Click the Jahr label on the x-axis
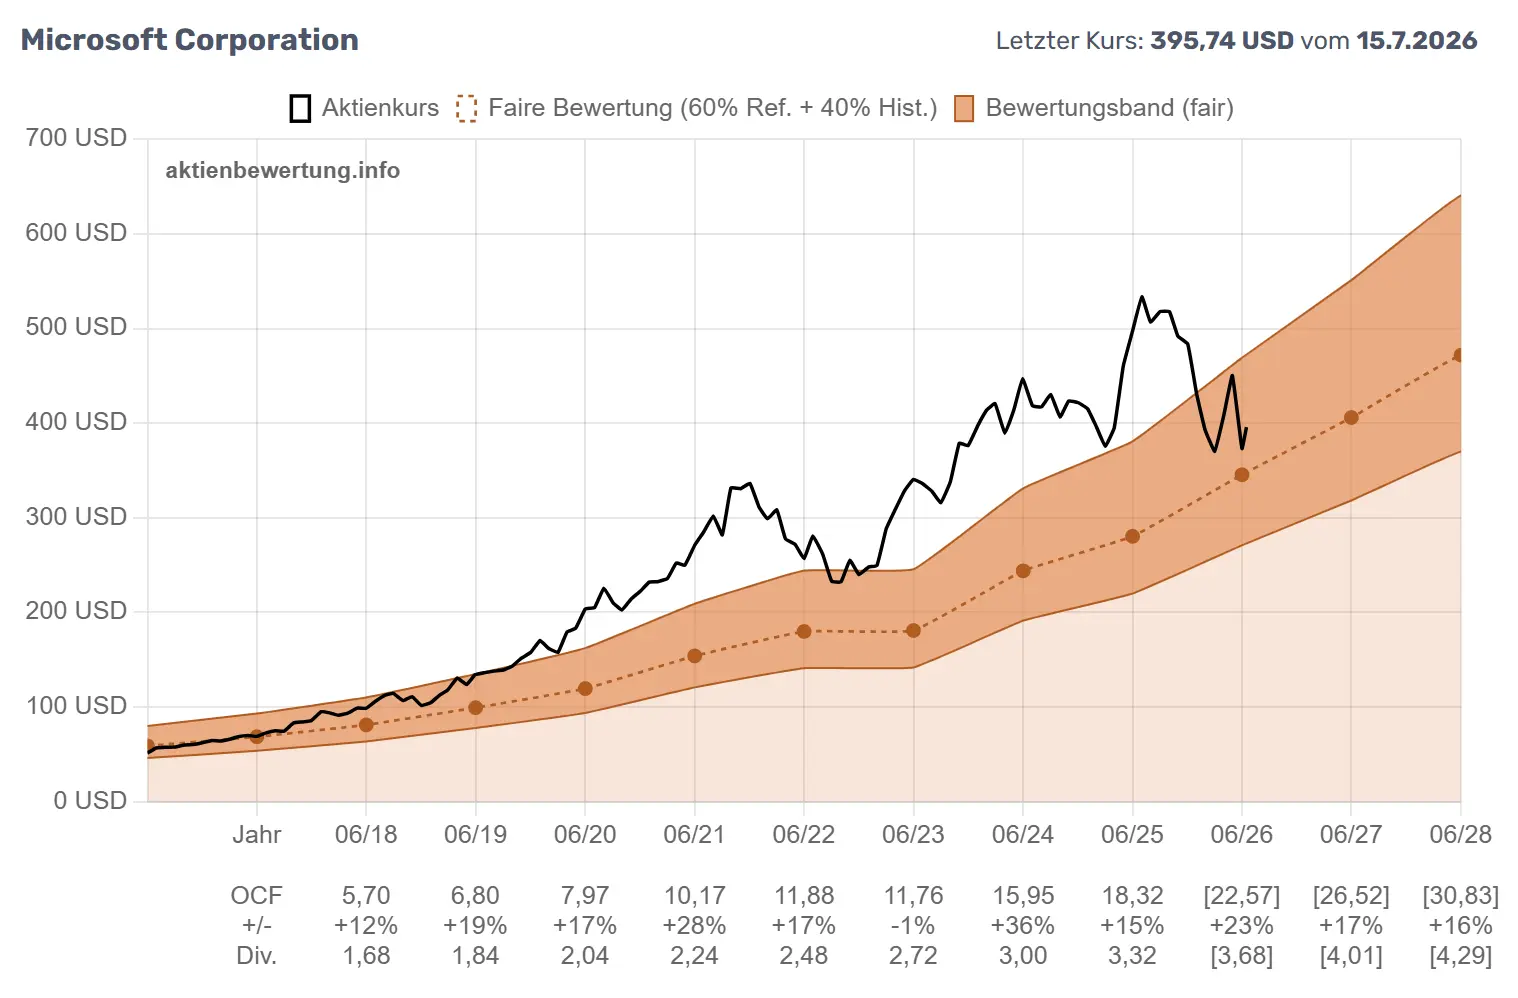The height and width of the screenshot is (998, 1518). coord(257,835)
